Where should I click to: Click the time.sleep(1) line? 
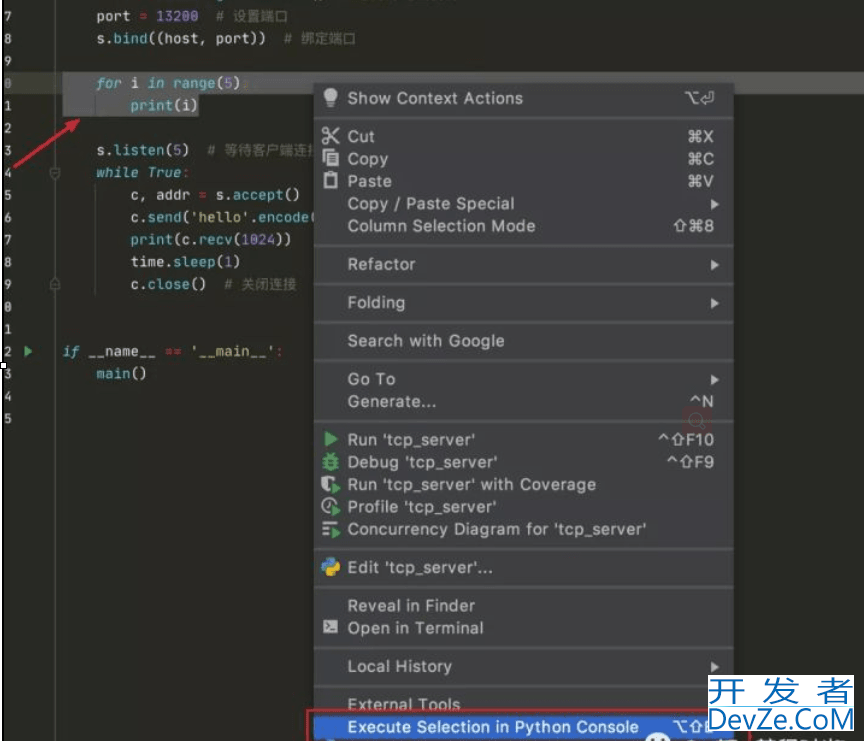185,262
